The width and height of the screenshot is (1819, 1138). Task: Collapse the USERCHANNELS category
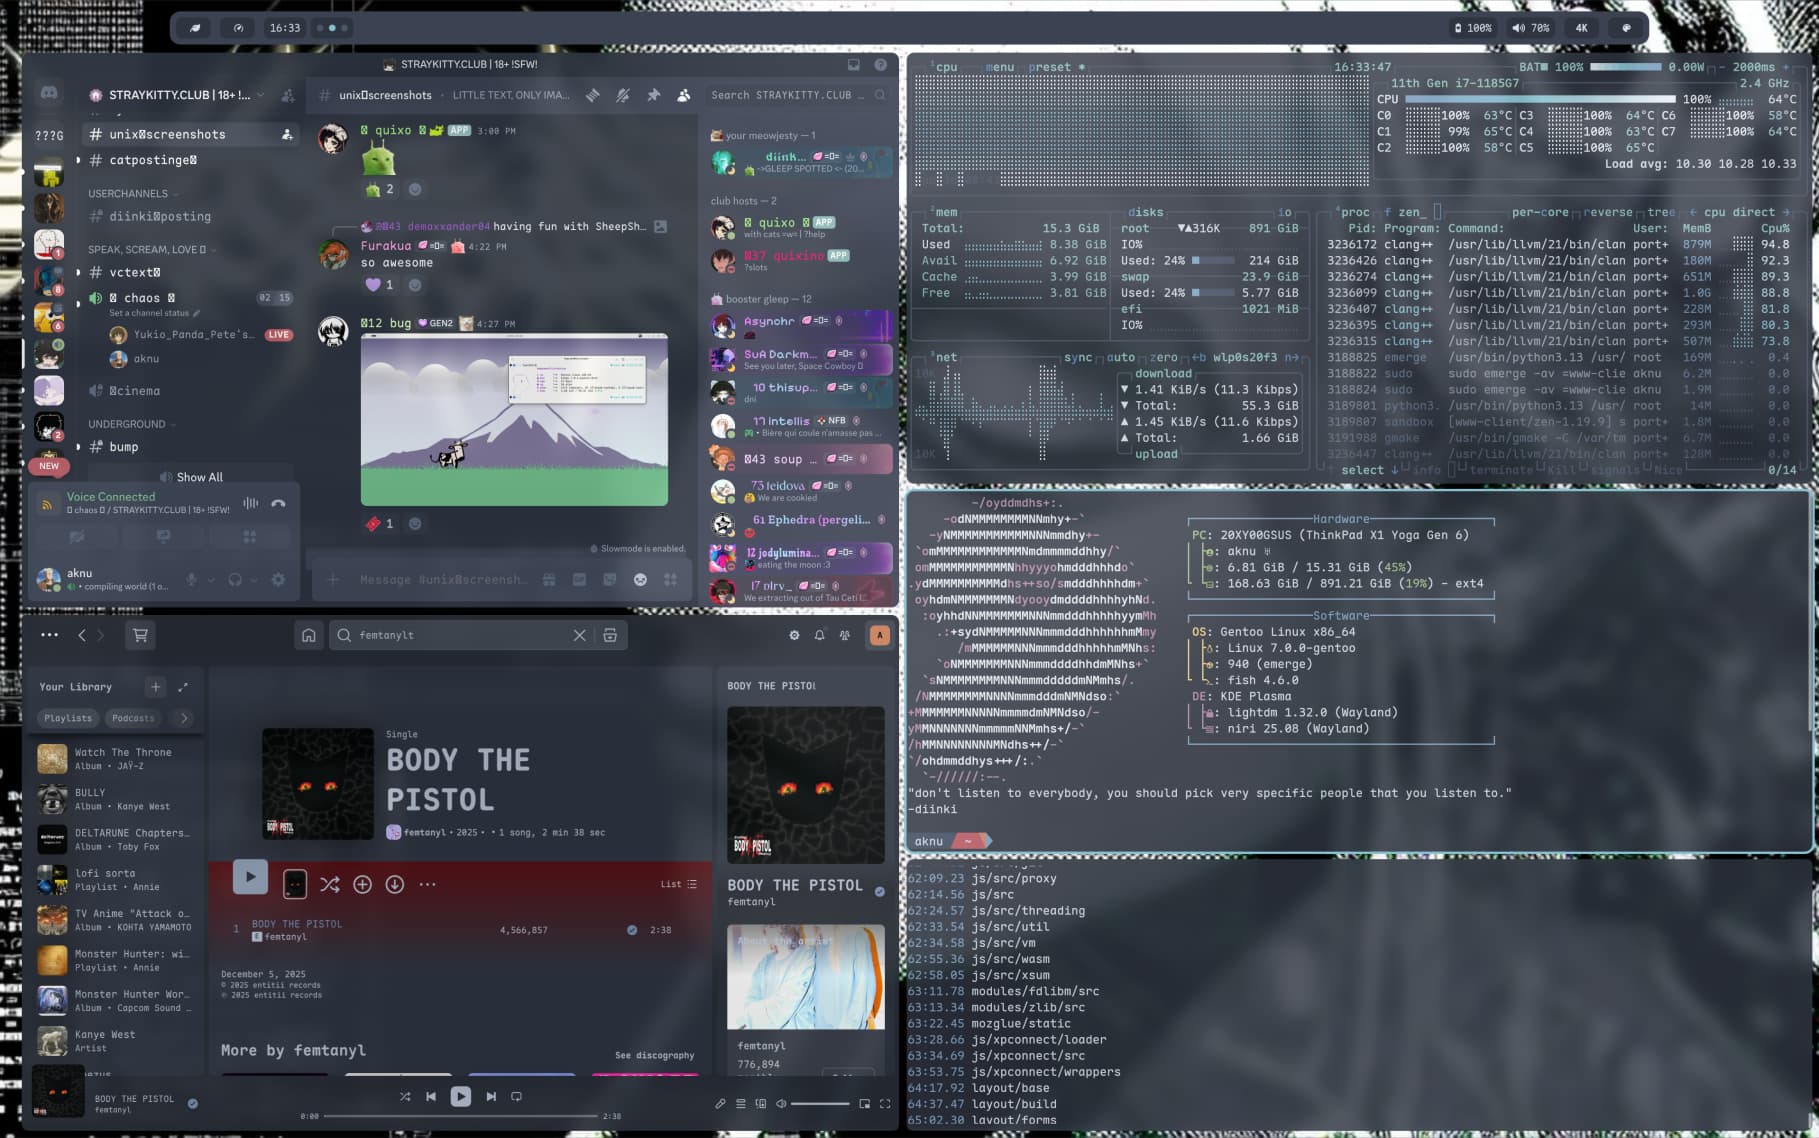coord(132,193)
